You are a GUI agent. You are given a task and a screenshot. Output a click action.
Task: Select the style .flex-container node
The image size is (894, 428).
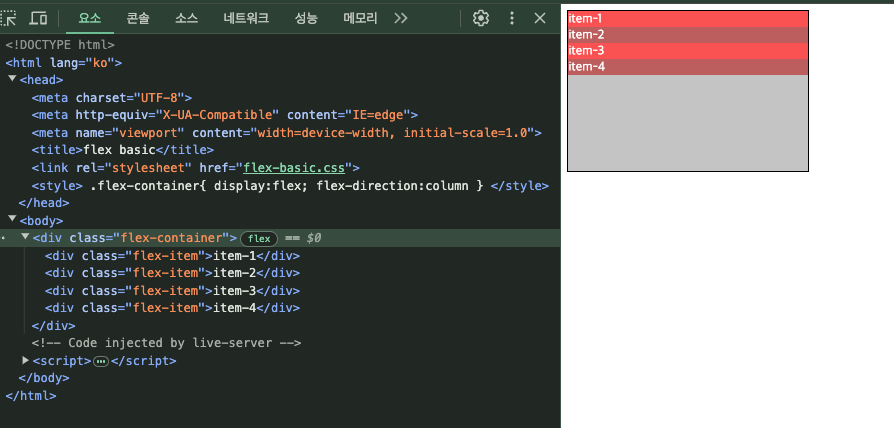[x=290, y=186]
